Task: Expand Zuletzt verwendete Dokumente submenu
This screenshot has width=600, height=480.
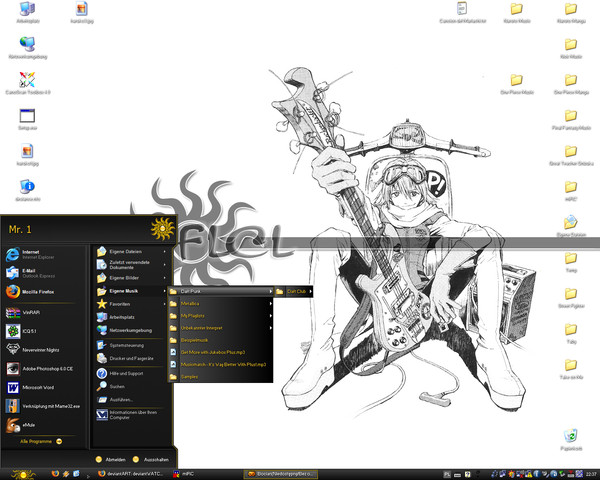Action: [165, 264]
